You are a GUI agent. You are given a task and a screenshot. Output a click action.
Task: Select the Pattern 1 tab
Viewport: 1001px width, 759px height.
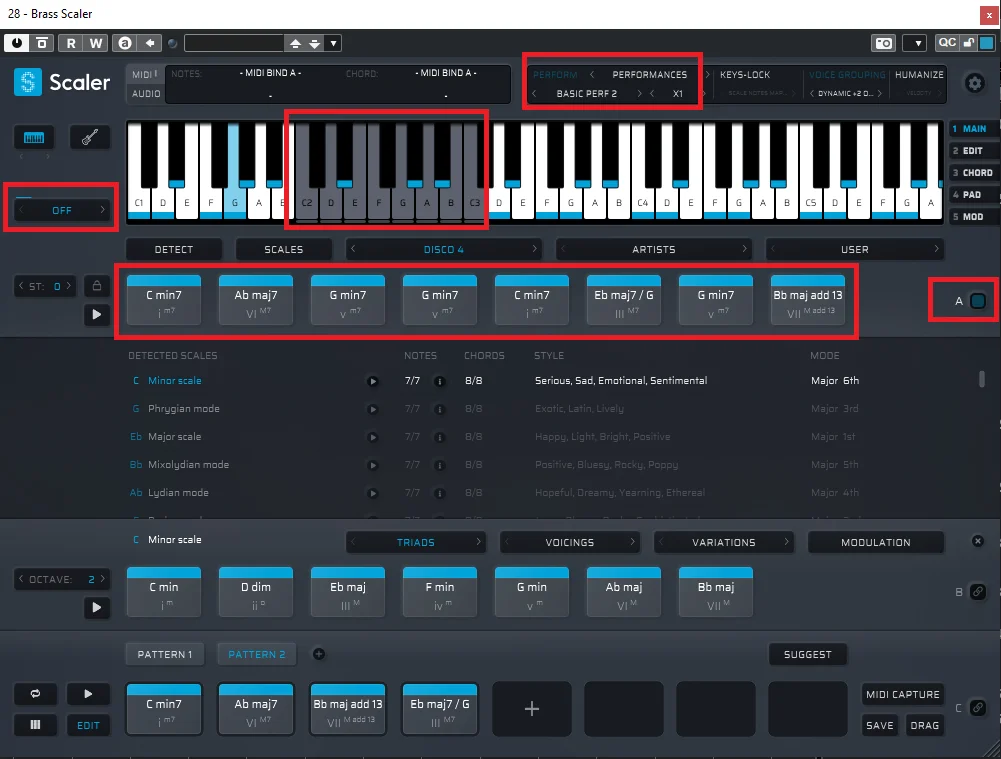pos(165,654)
